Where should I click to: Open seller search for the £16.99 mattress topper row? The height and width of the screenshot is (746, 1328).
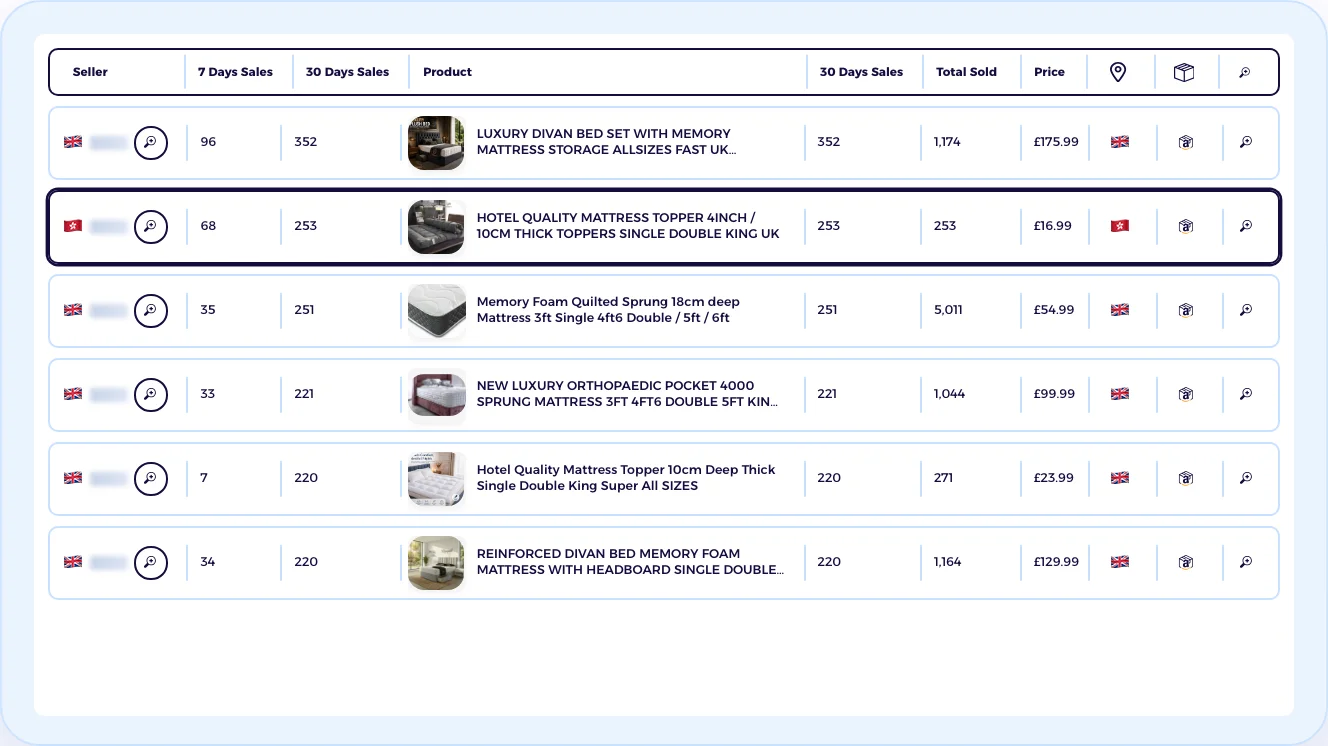click(x=151, y=226)
